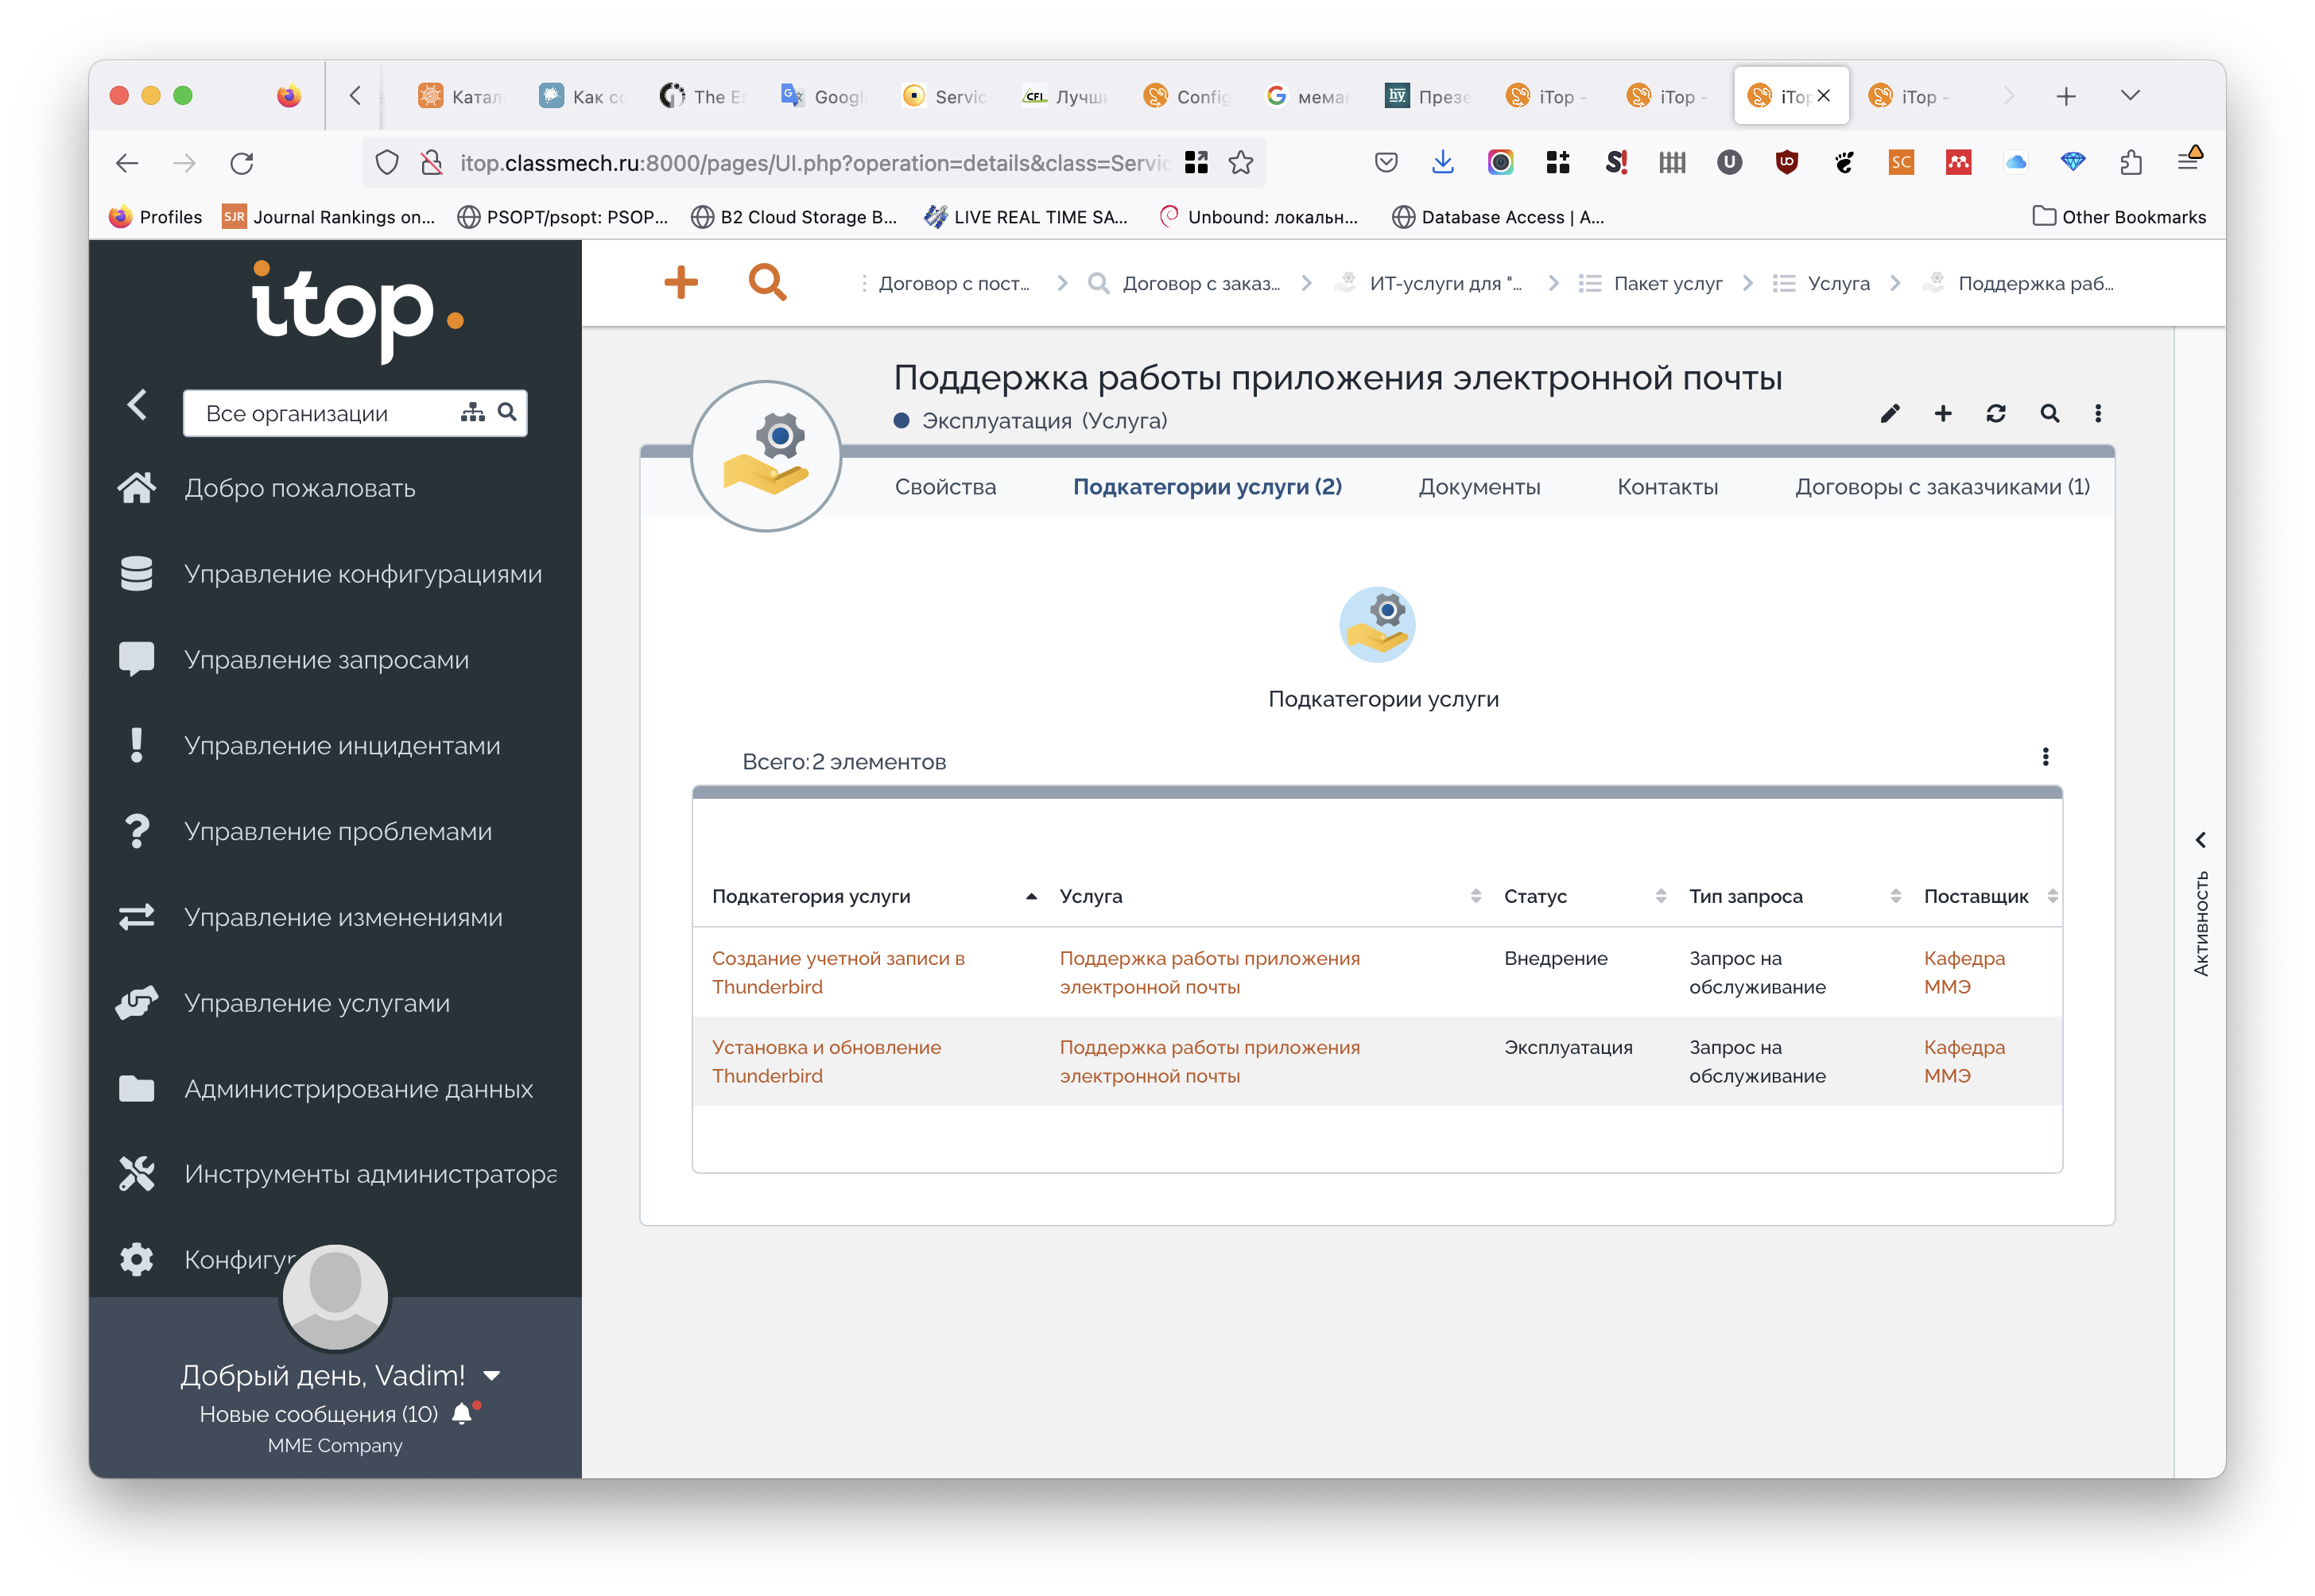Open Кафедра ММЭ link in Внедрение row
2315x1596 pixels.
[x=1964, y=973]
